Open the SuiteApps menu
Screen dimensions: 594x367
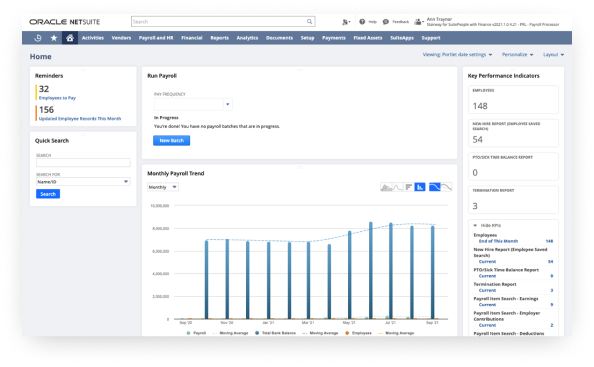click(x=402, y=38)
